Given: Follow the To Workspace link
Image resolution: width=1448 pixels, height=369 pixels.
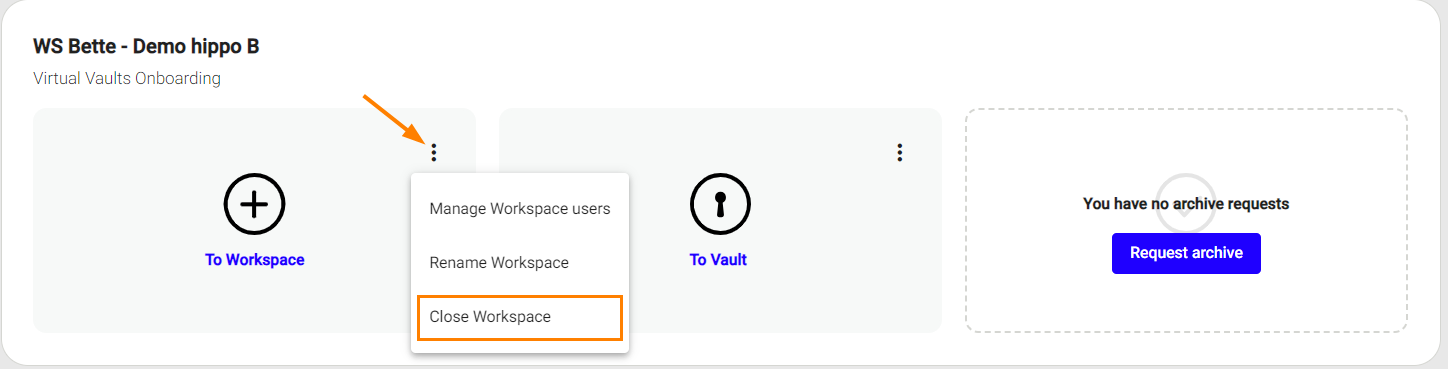Looking at the screenshot, I should pos(255,260).
